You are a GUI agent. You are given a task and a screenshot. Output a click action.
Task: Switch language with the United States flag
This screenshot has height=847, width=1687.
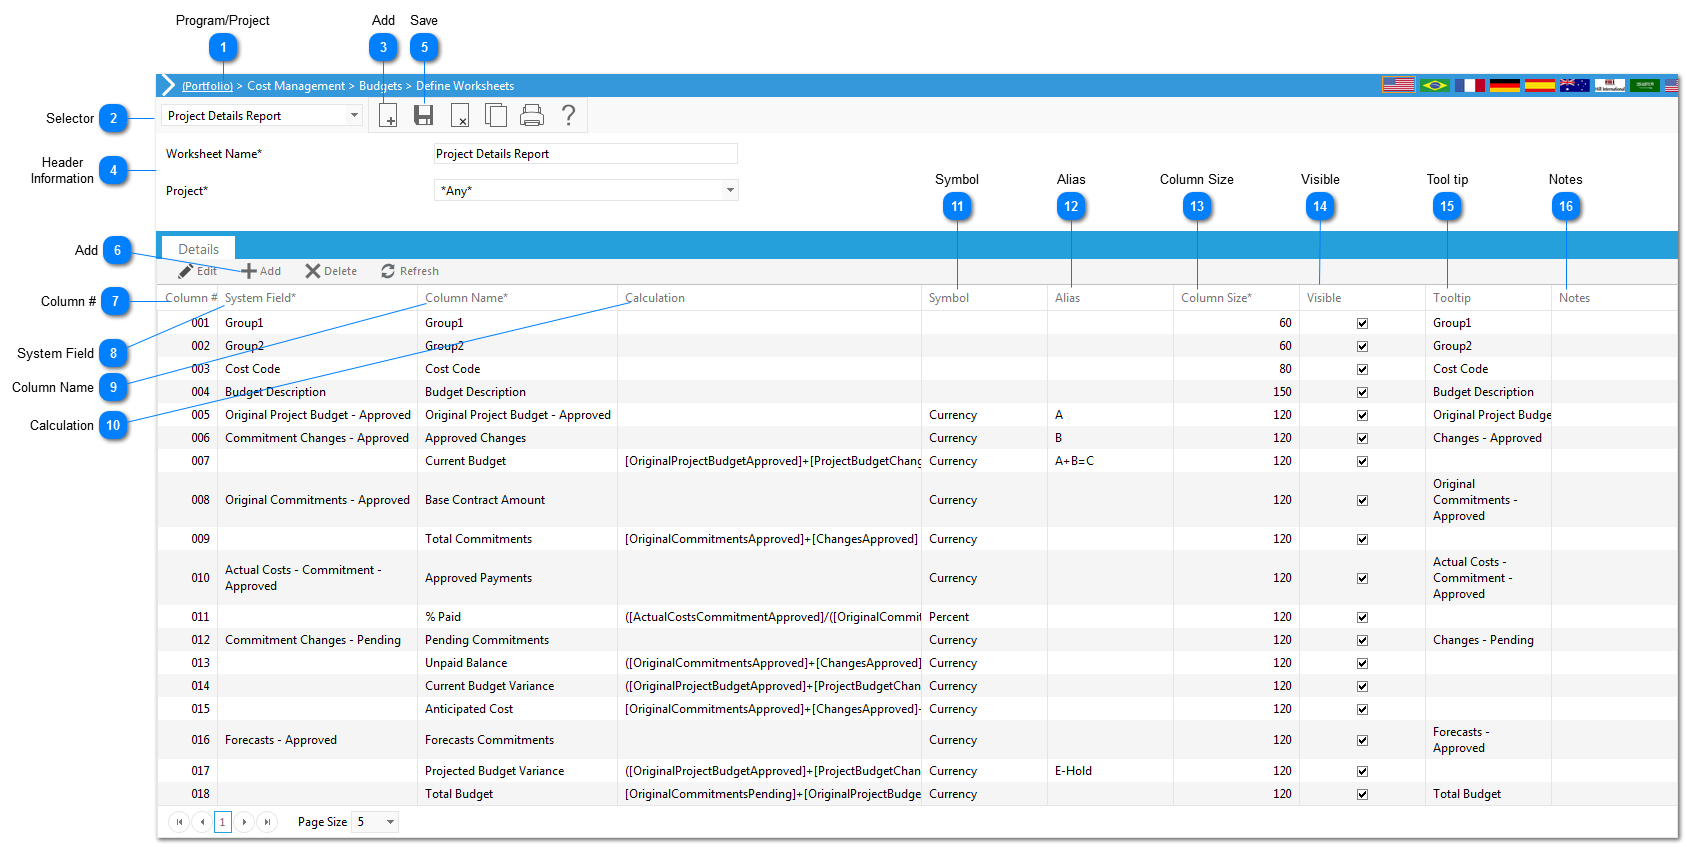tap(1398, 85)
